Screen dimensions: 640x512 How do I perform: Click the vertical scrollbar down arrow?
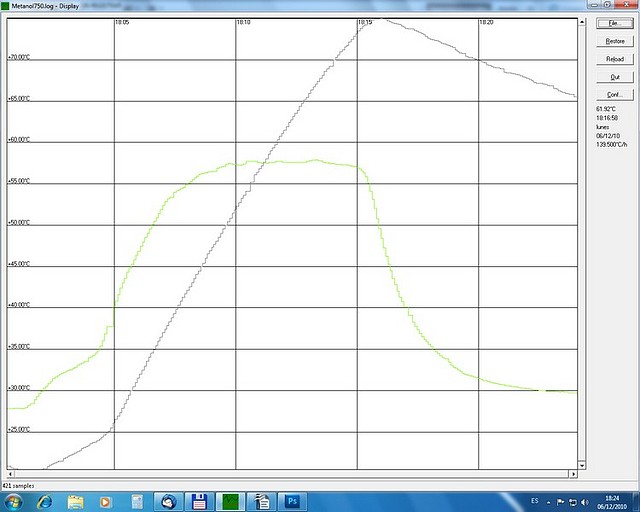[582, 465]
